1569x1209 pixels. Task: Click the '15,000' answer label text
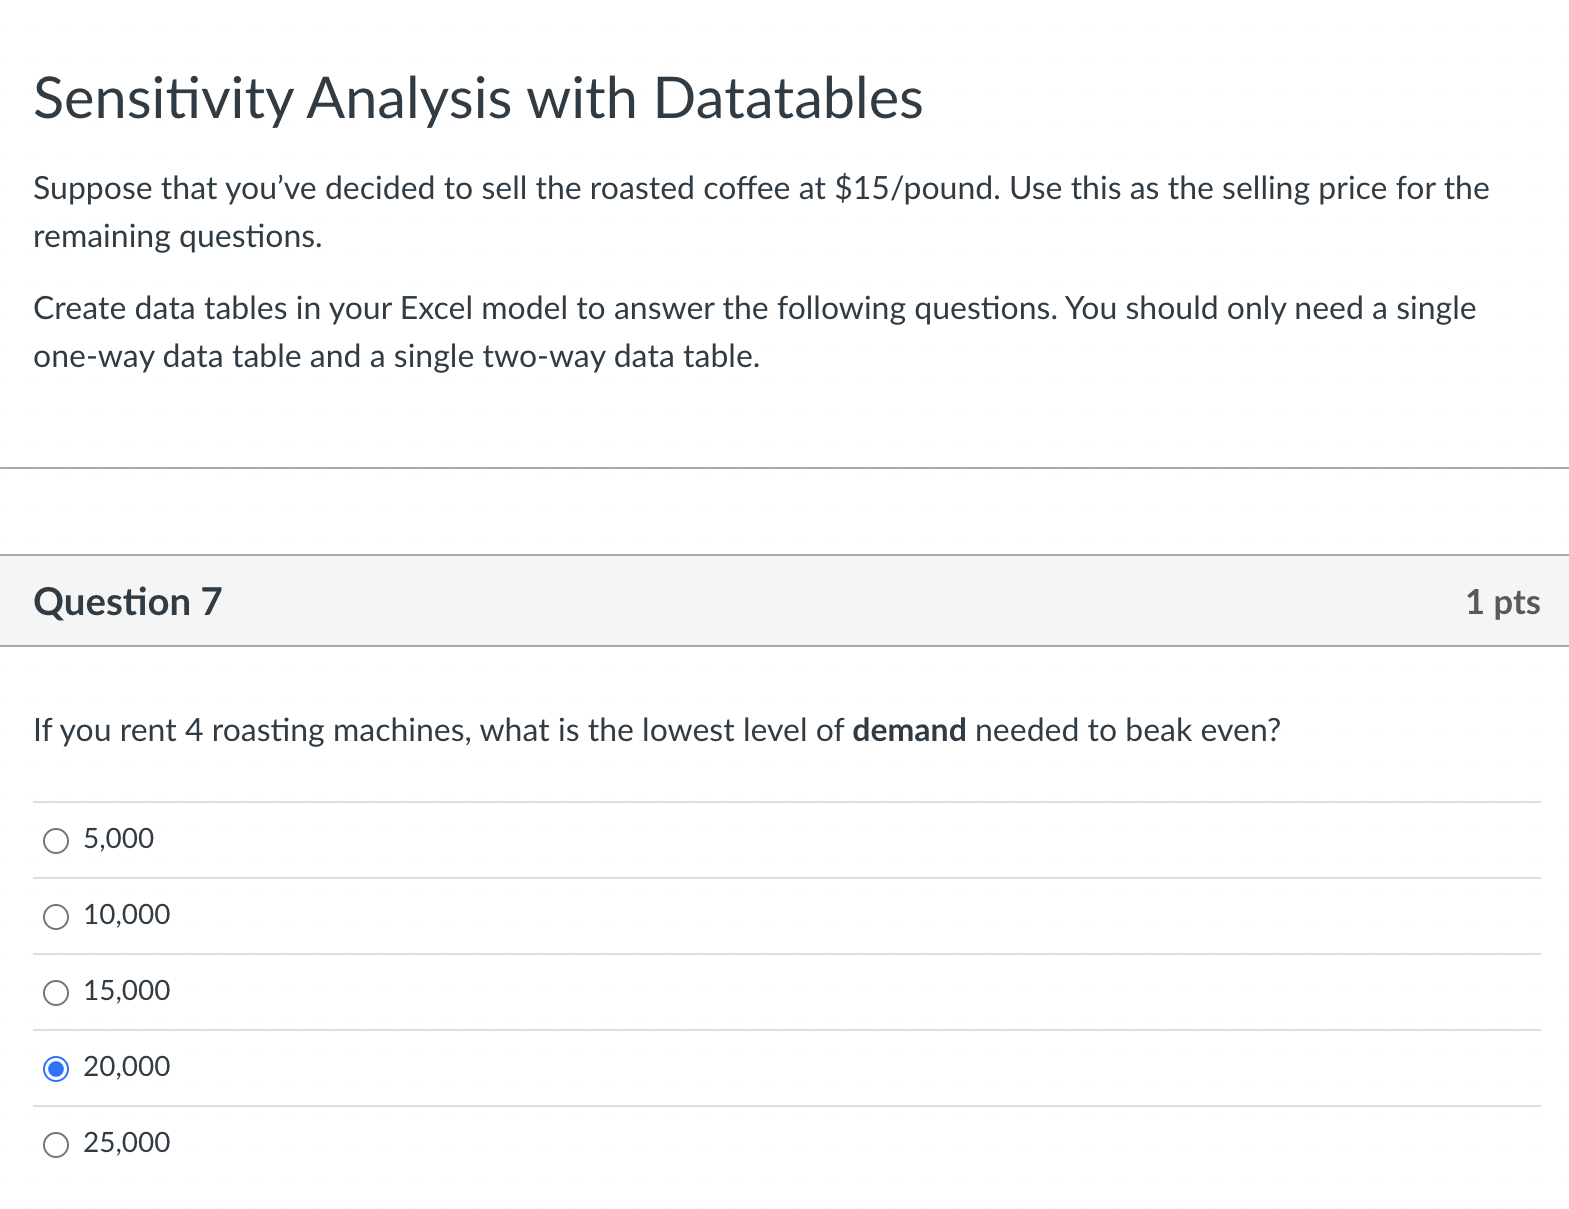[126, 990]
